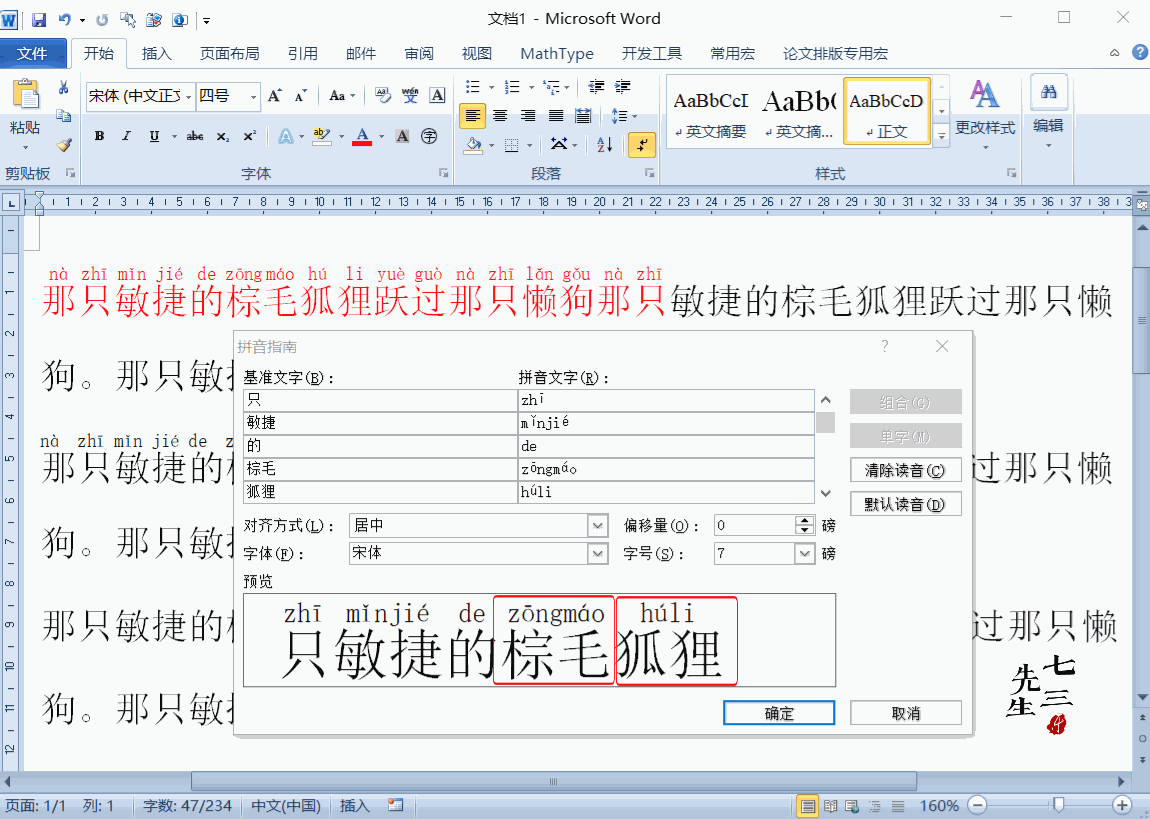Toggle superscript x² formatting
The image size is (1150, 819).
tap(249, 136)
